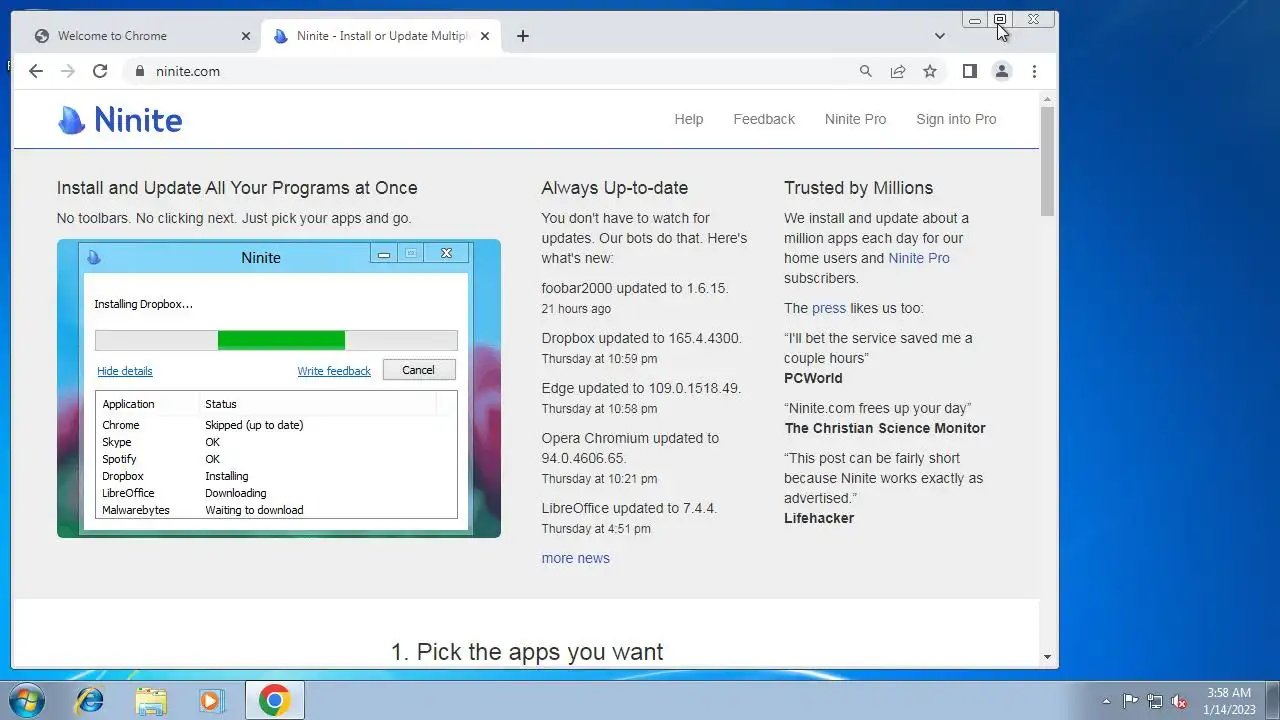Open the Help page link
The image size is (1280, 720).
pyautogui.click(x=689, y=119)
